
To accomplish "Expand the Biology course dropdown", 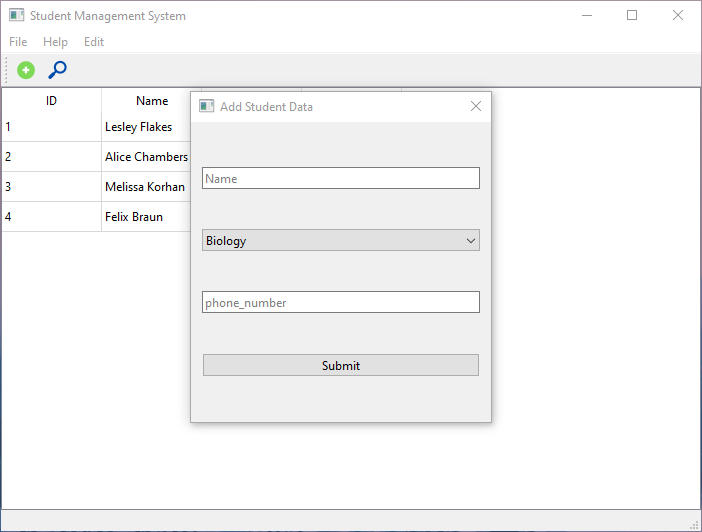I will coord(341,240).
